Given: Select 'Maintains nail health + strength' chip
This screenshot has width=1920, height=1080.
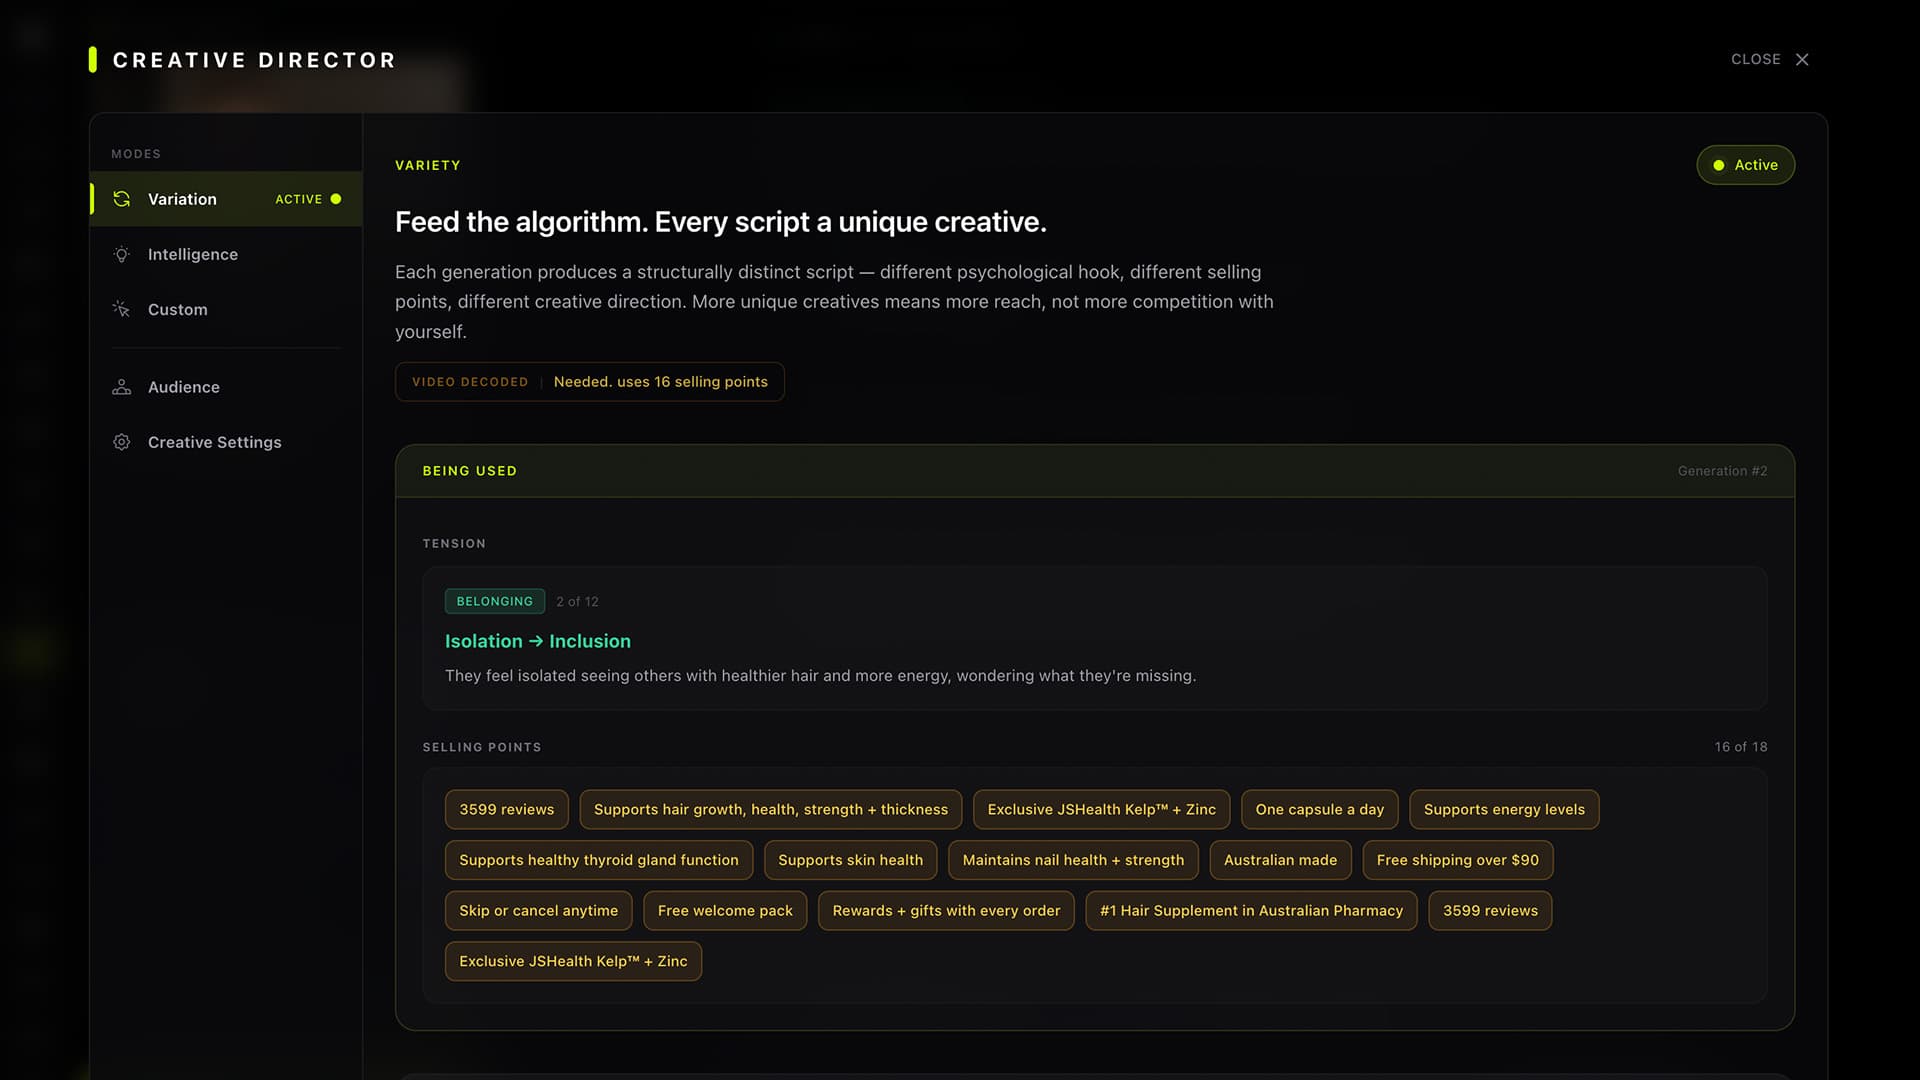Looking at the screenshot, I should point(1073,860).
